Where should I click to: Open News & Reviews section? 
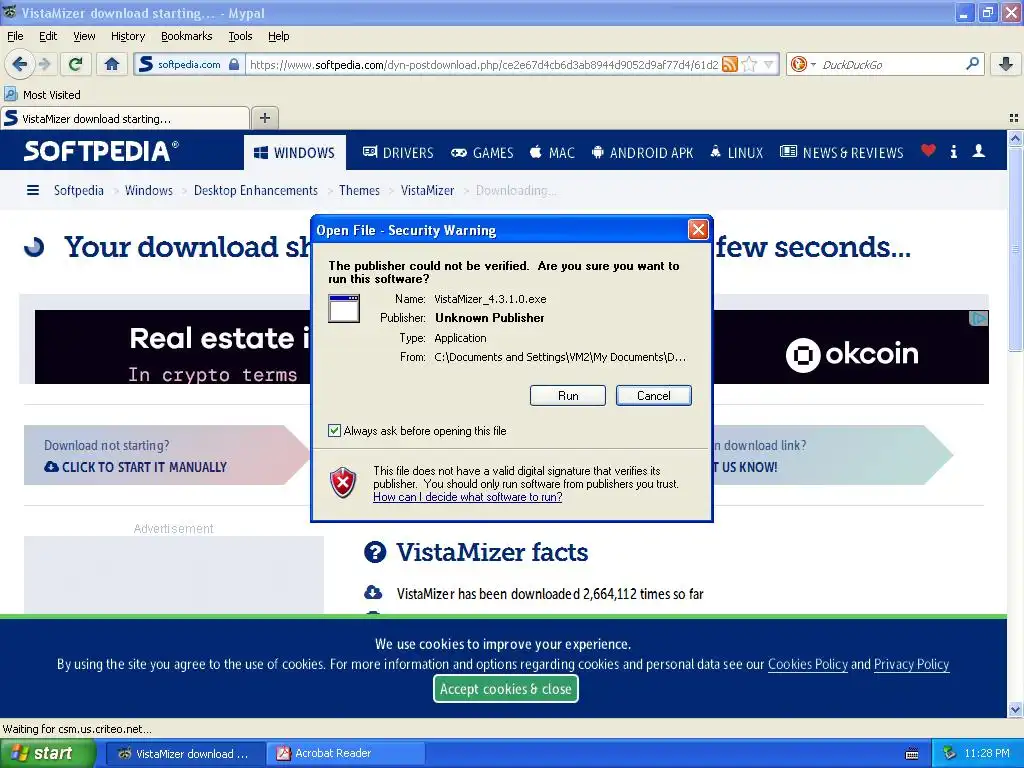click(x=842, y=152)
